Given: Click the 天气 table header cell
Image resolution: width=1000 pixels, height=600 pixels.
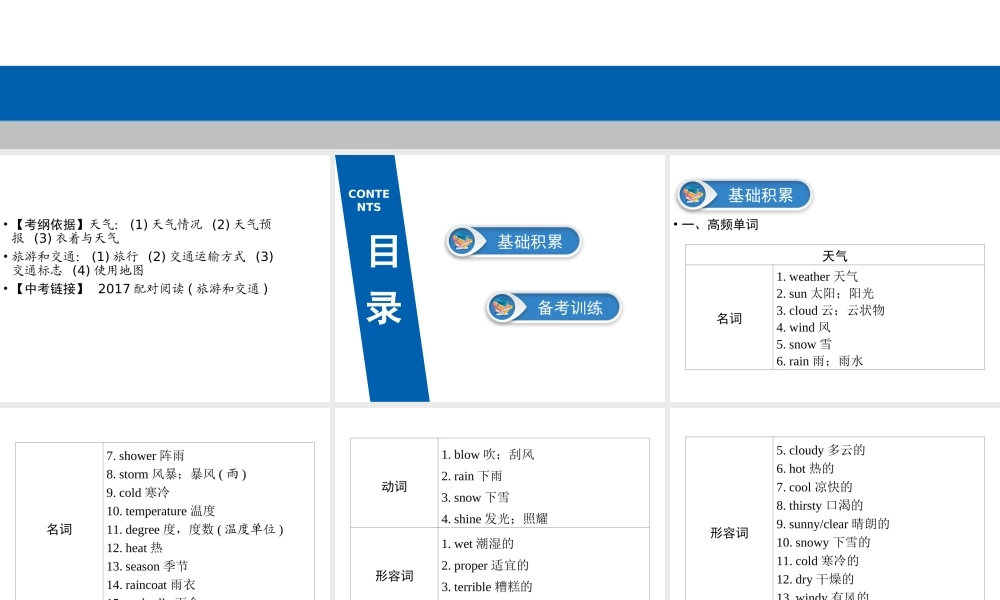Looking at the screenshot, I should (834, 256).
